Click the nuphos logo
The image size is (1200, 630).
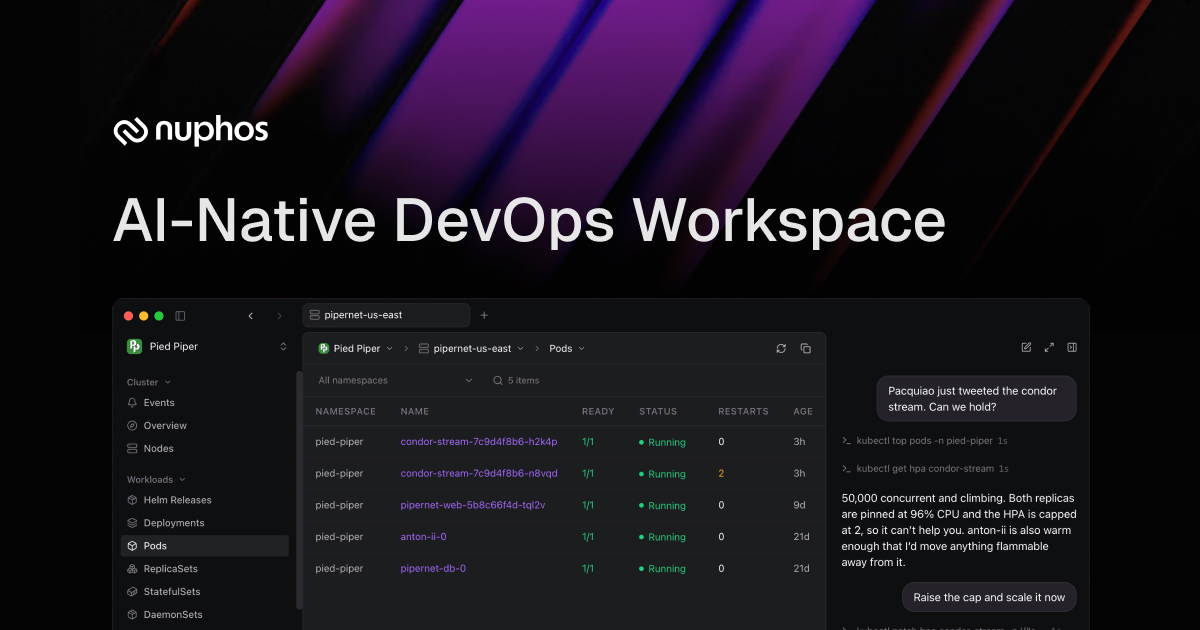click(x=190, y=131)
